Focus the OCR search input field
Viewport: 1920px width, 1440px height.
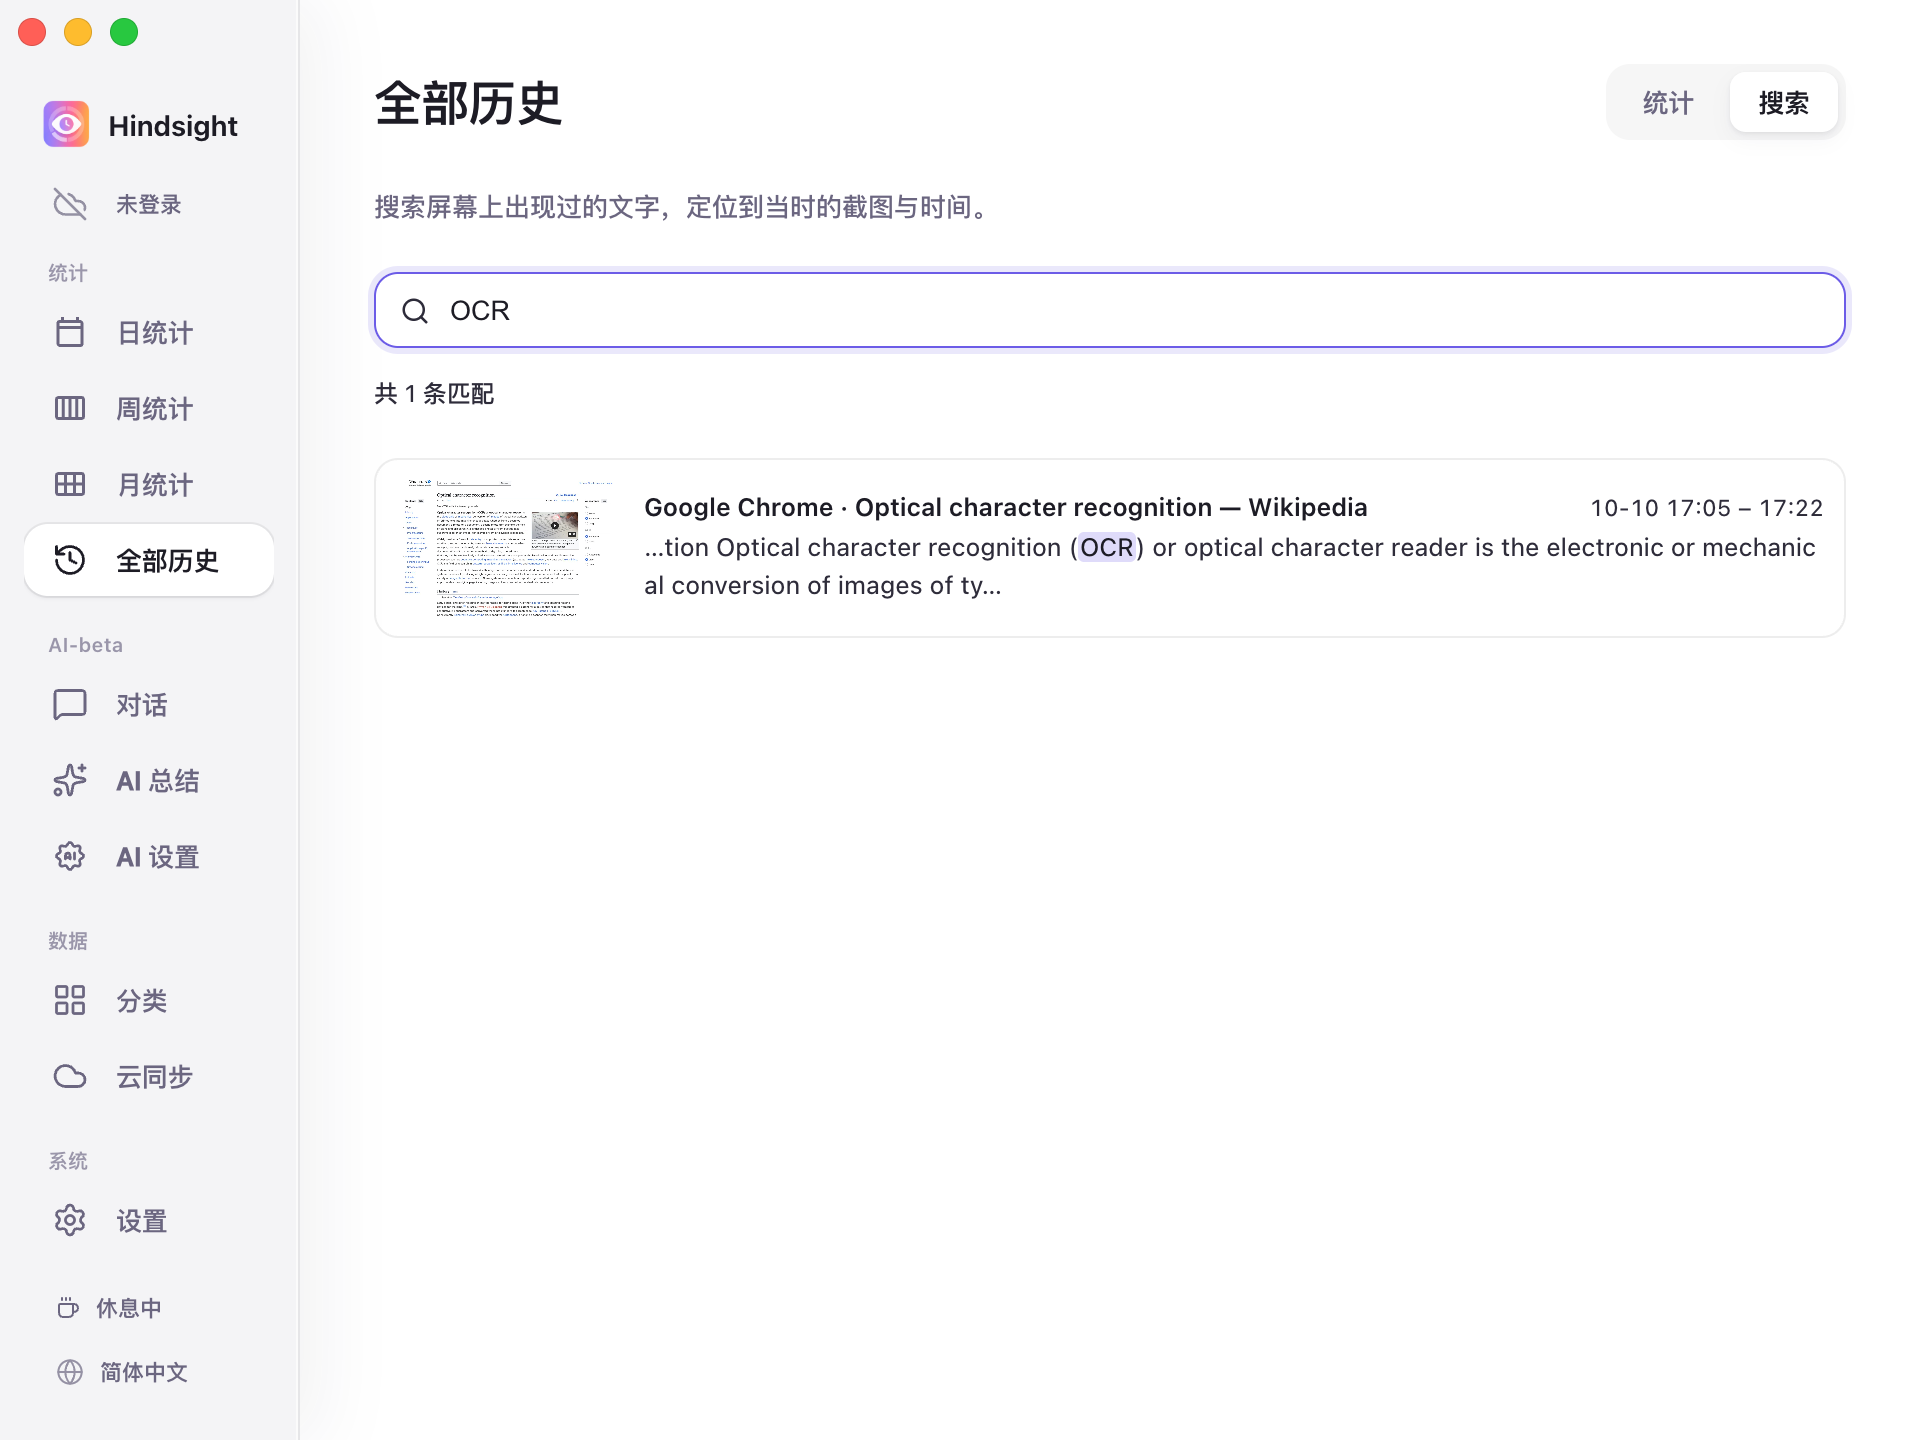point(1109,310)
